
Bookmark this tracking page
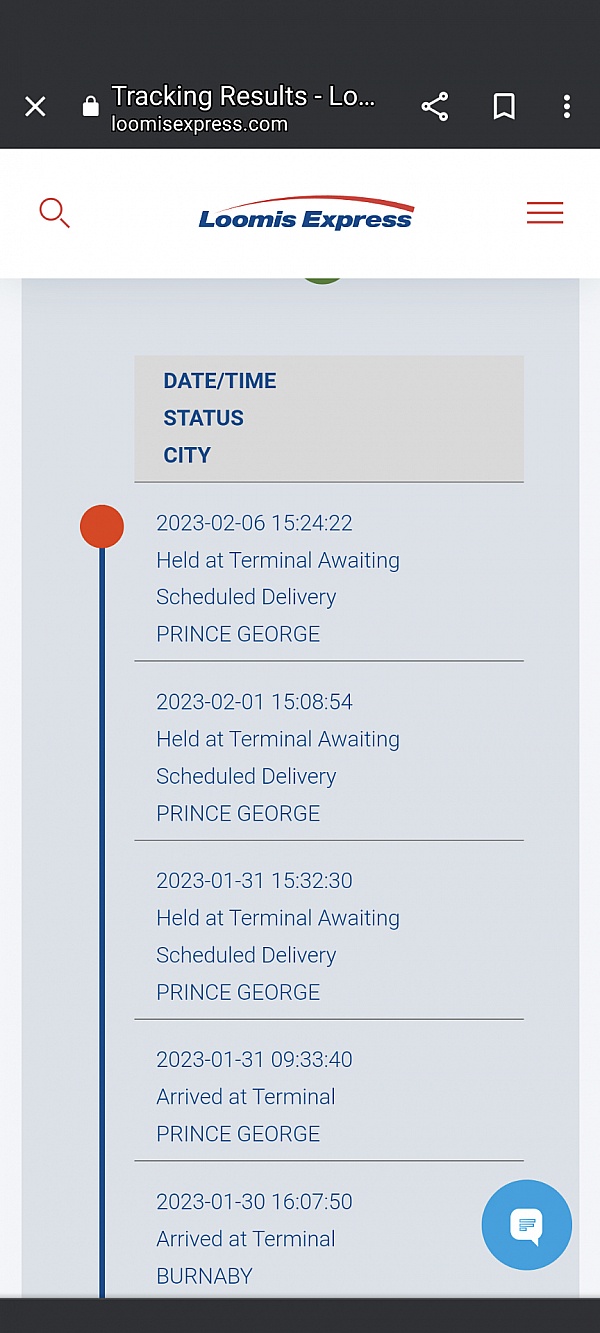click(504, 107)
